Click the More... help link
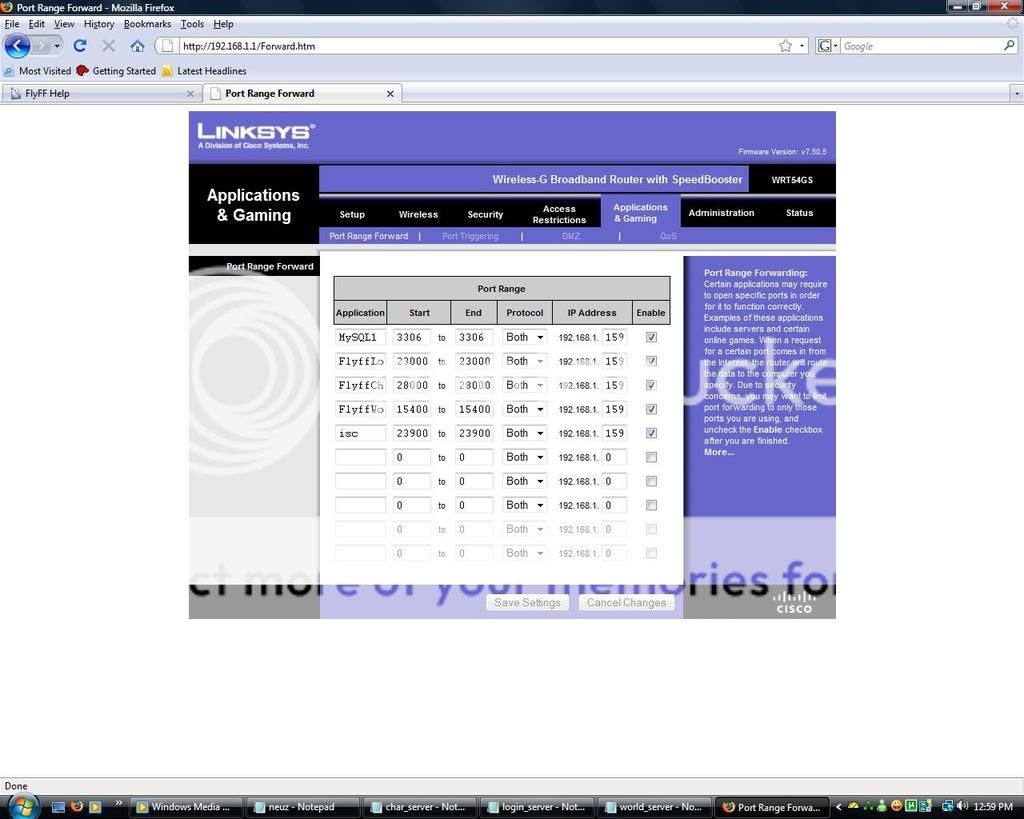1024x819 pixels. [718, 452]
